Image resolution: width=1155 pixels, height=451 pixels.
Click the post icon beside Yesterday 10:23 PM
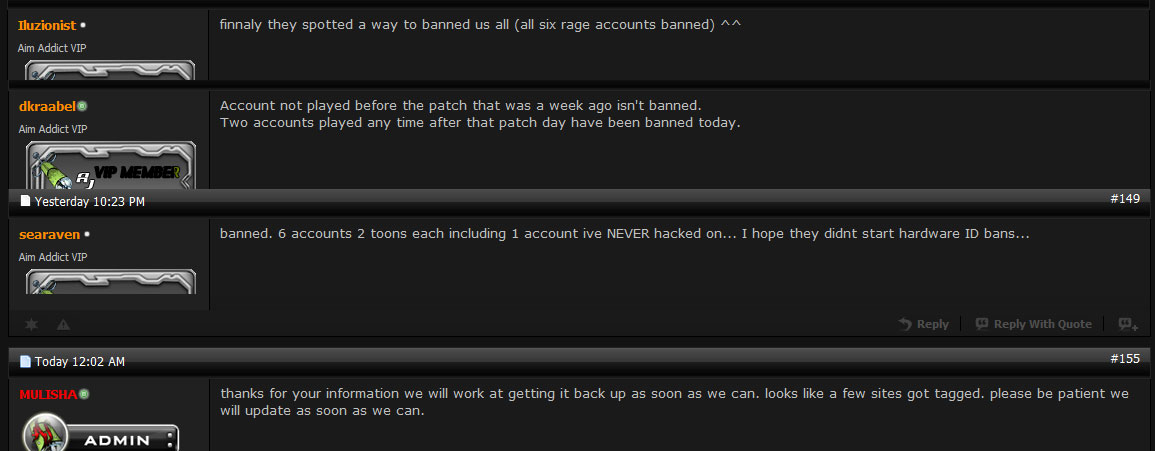click(x=26, y=201)
